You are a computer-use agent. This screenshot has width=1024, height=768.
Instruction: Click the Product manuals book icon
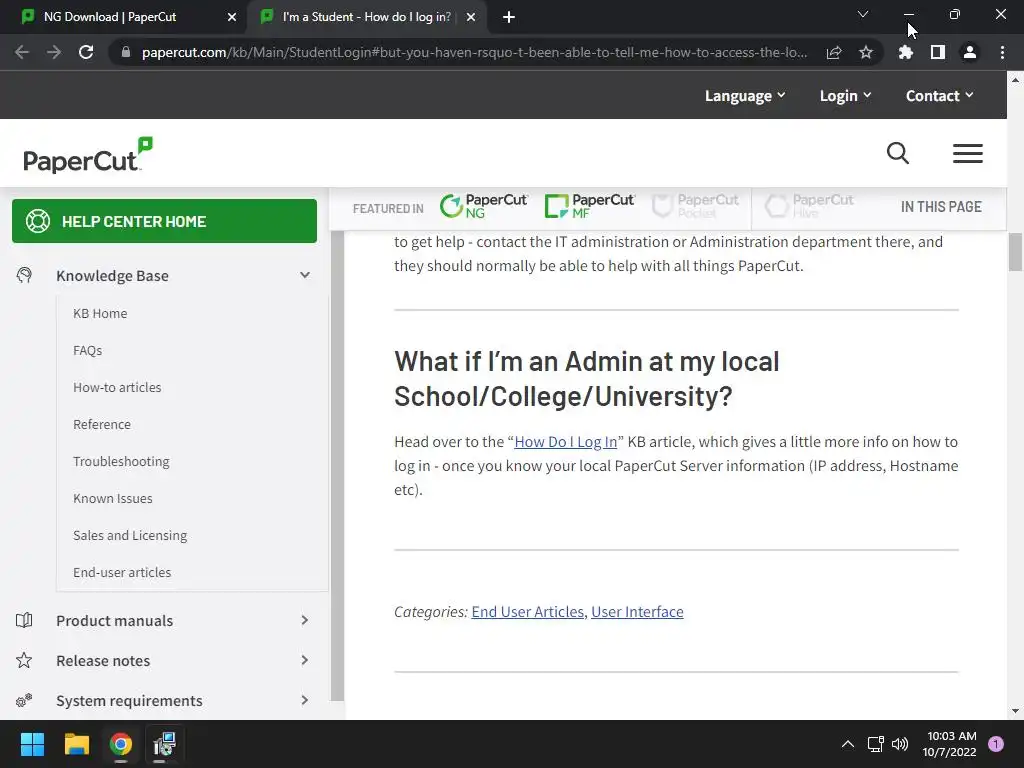click(24, 620)
